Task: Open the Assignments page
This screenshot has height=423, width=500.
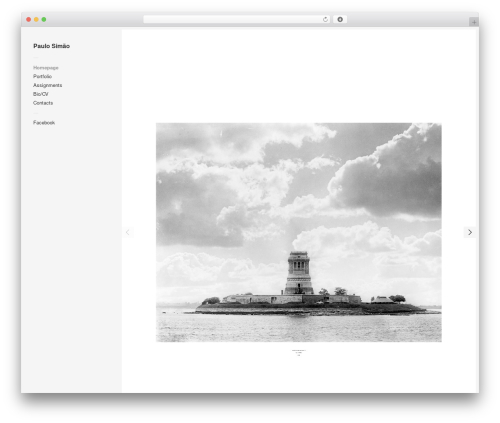Action: (x=47, y=85)
